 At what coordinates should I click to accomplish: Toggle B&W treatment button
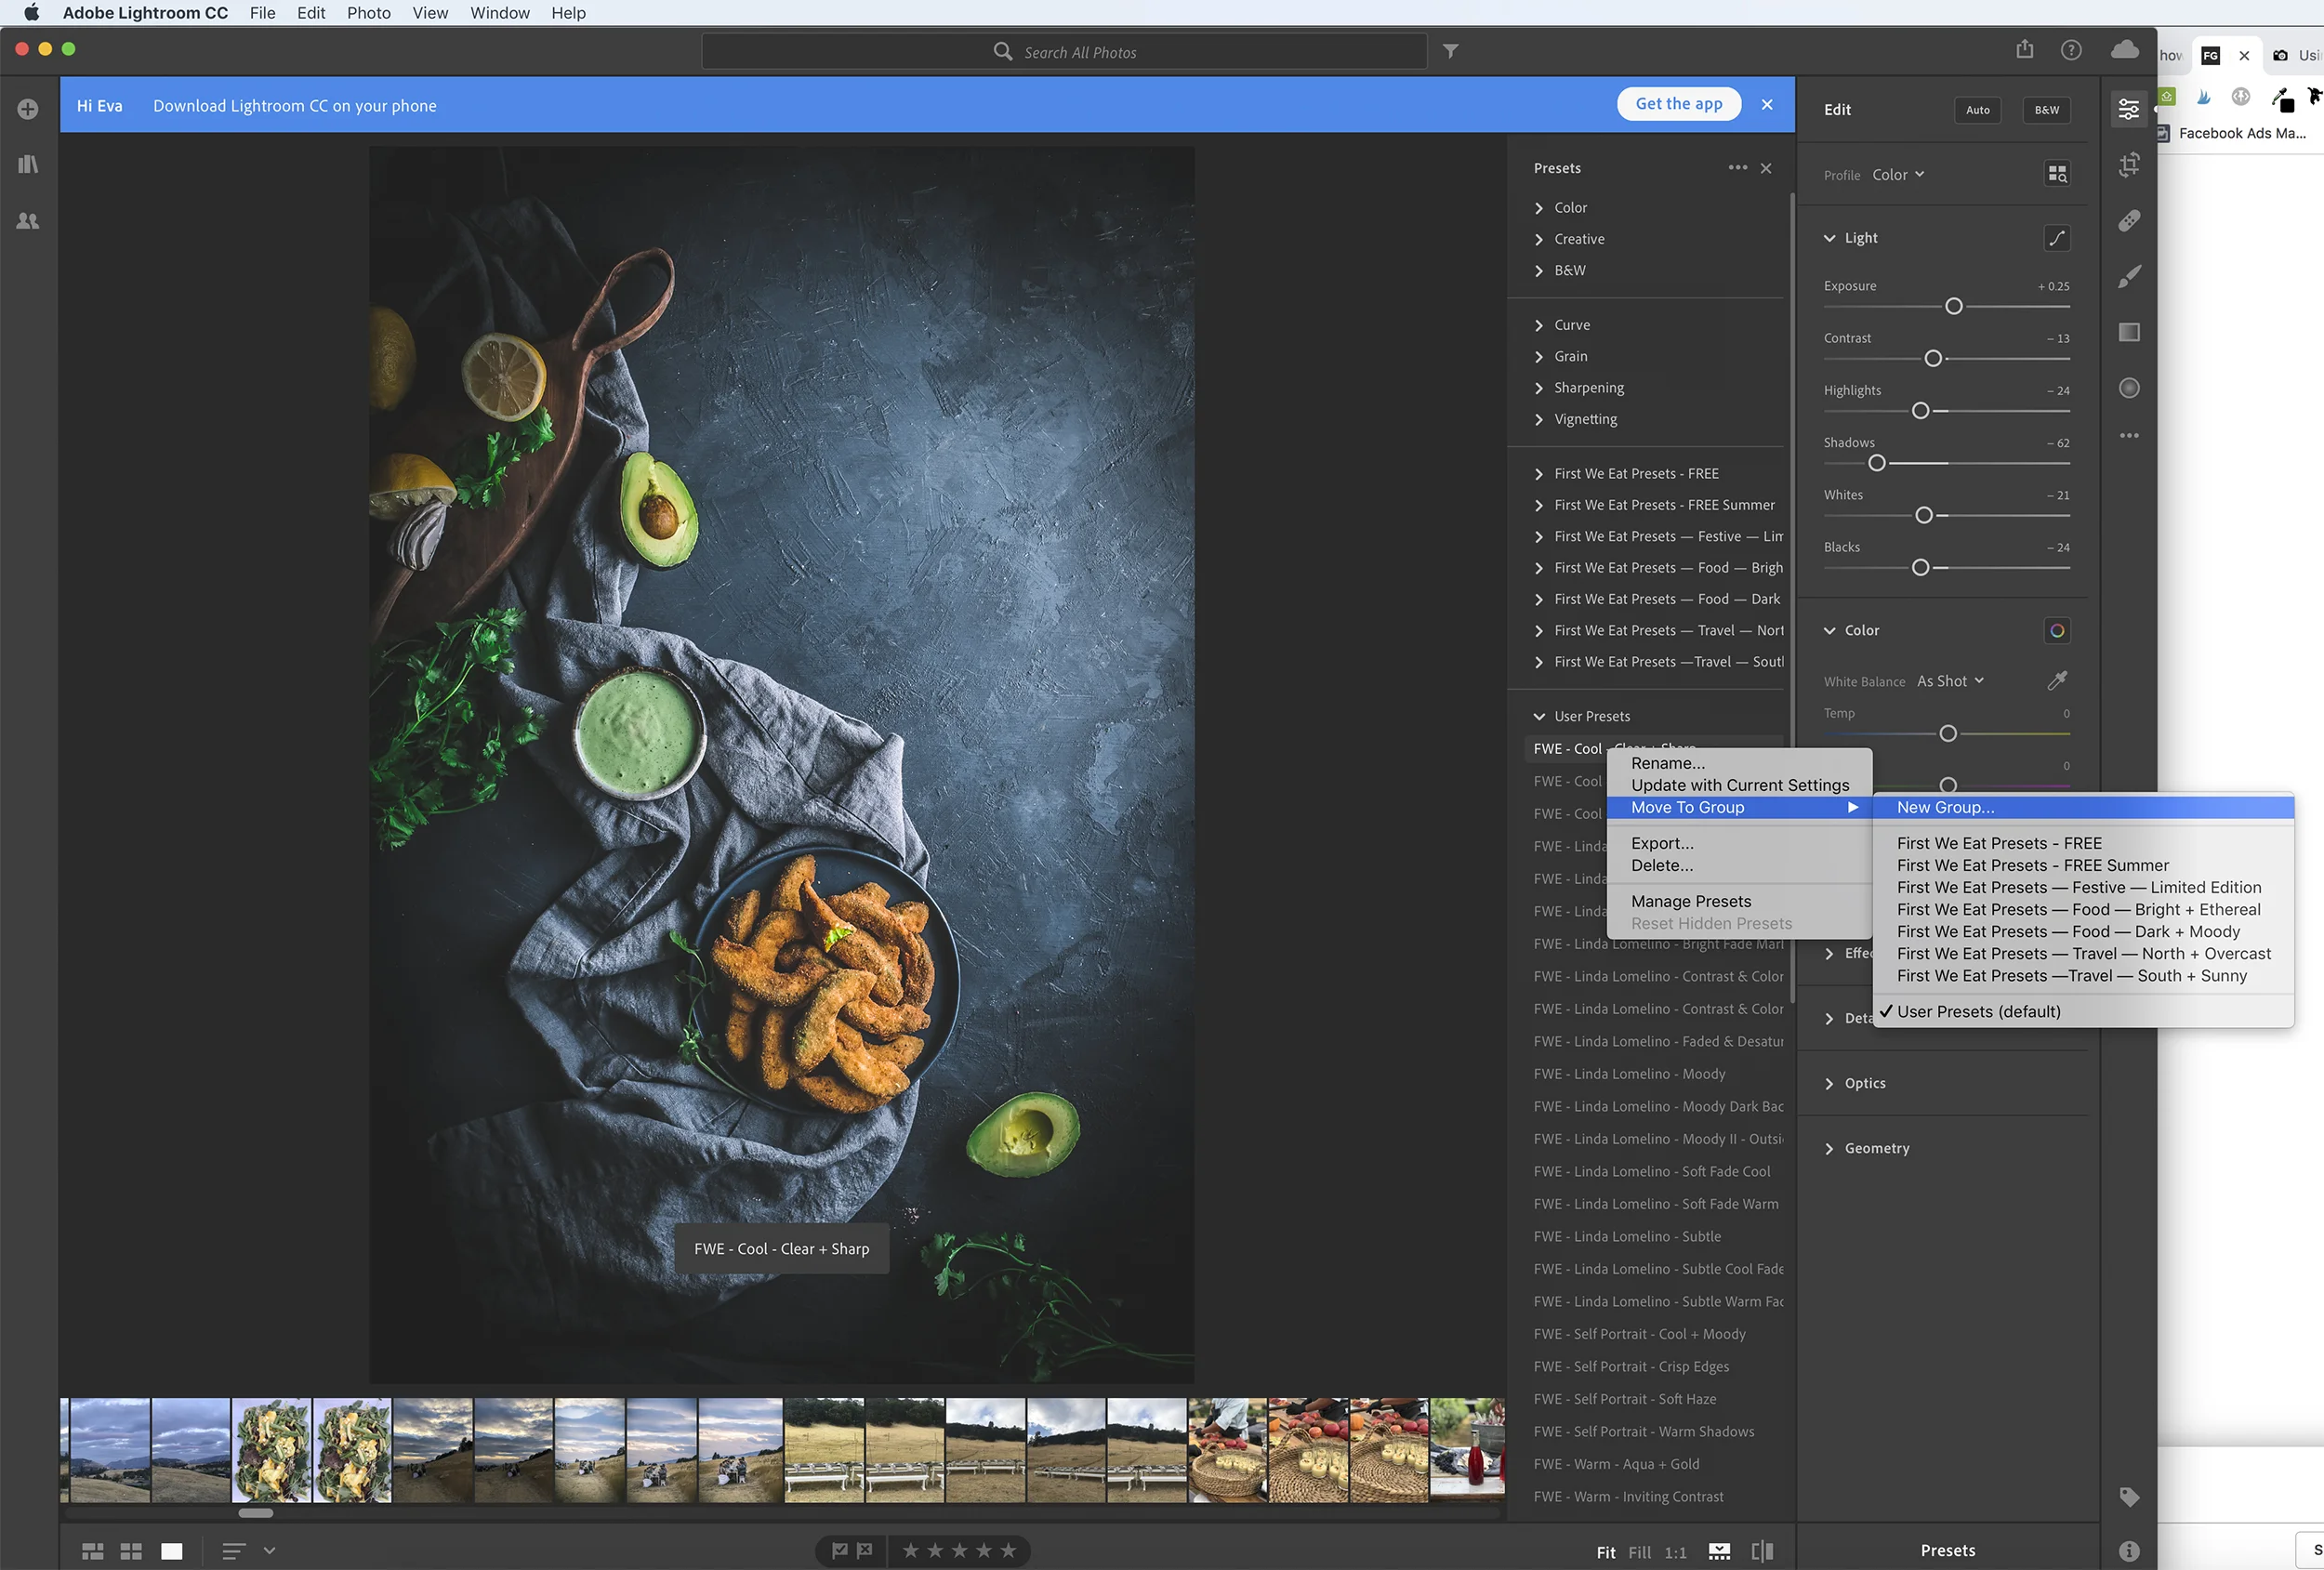2046,110
